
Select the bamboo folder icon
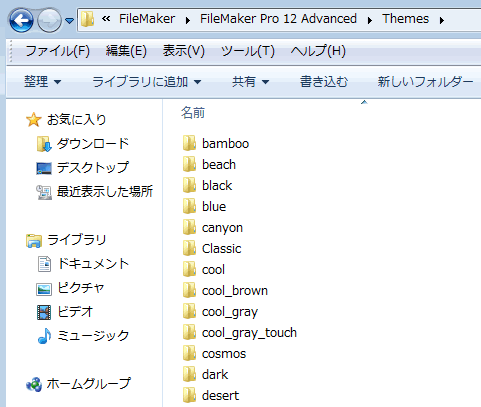(x=189, y=143)
